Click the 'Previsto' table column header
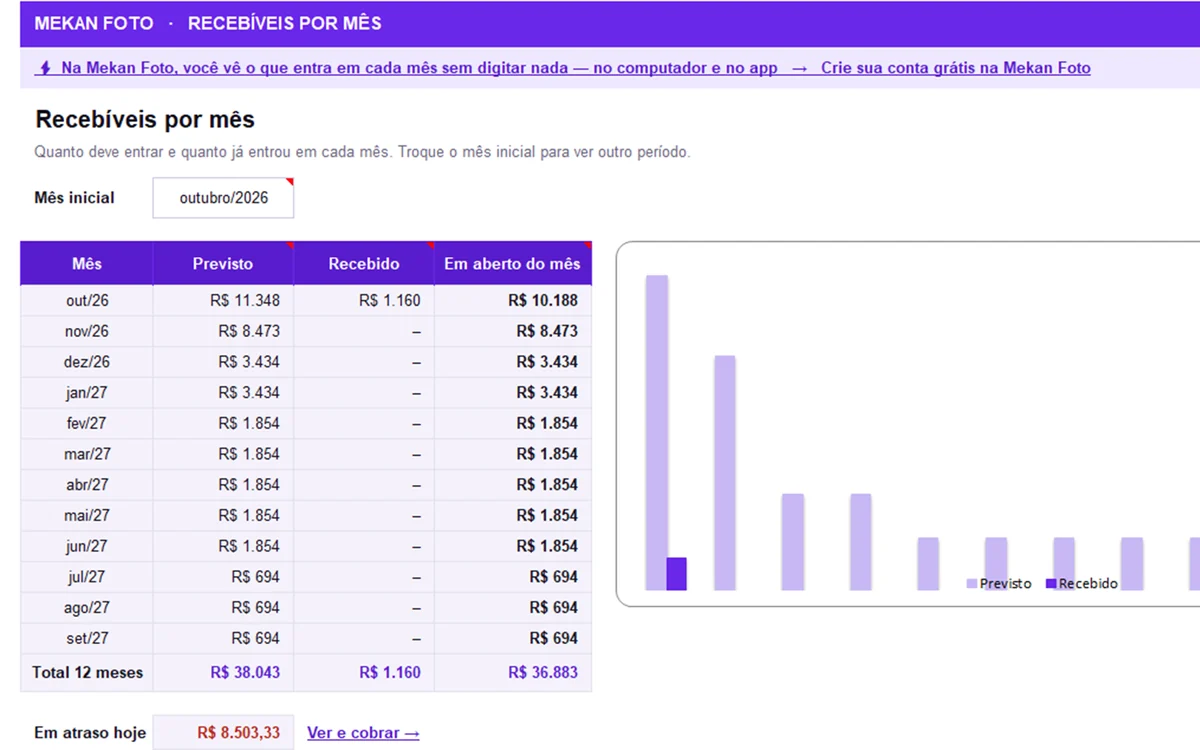 (223, 264)
